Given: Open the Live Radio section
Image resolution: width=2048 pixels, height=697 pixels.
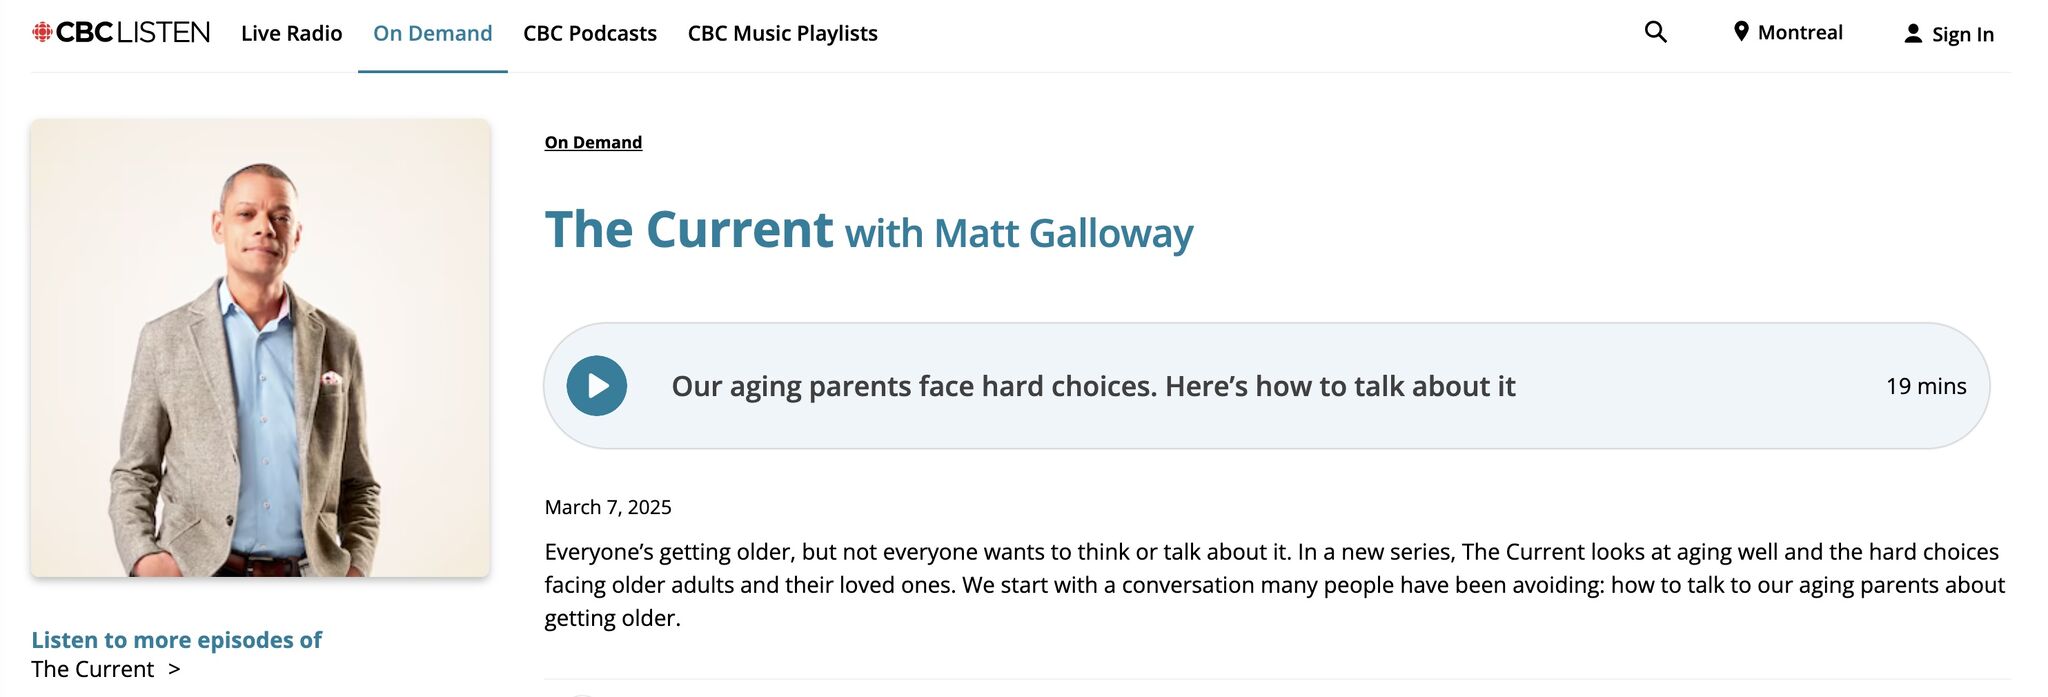Looking at the screenshot, I should coord(291,34).
